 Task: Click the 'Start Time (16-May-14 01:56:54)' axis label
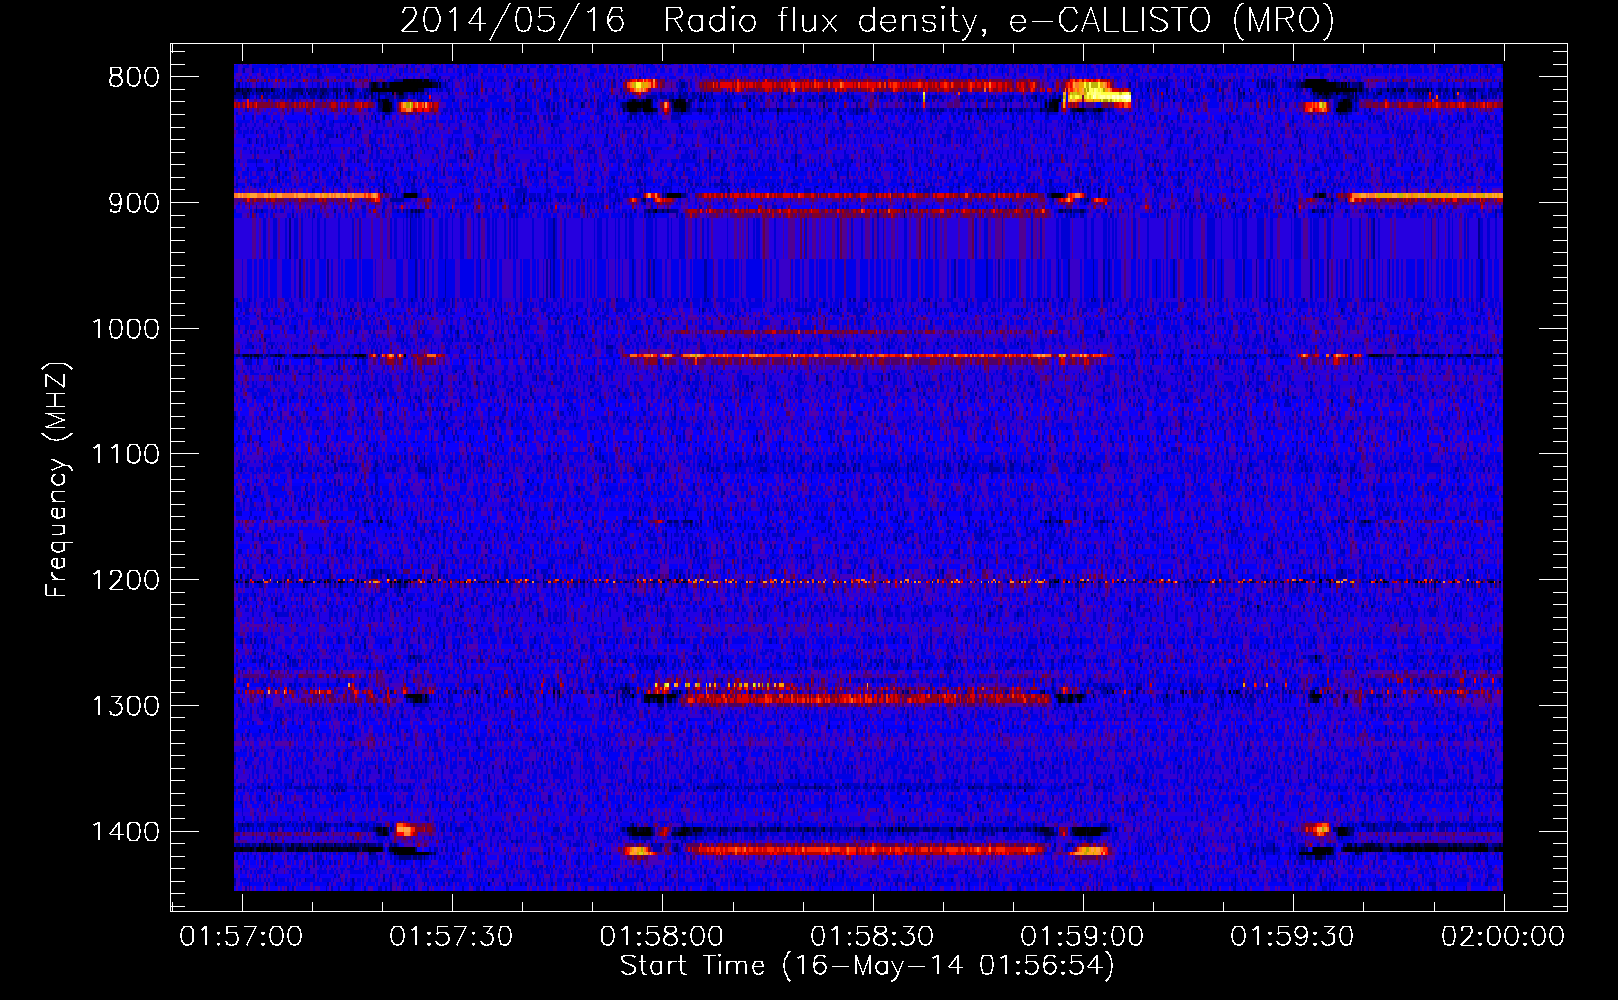tap(867, 966)
